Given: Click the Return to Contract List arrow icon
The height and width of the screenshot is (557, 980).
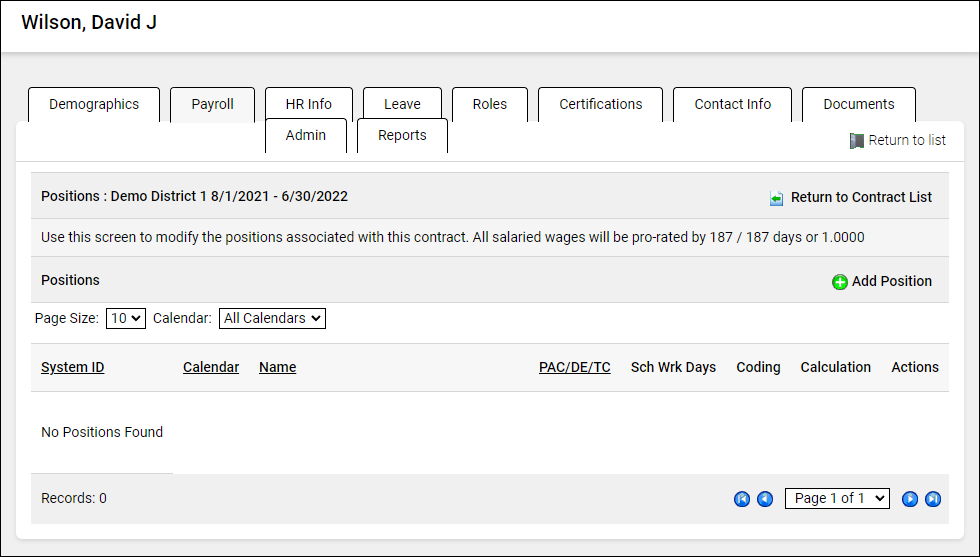Looking at the screenshot, I should coord(777,198).
